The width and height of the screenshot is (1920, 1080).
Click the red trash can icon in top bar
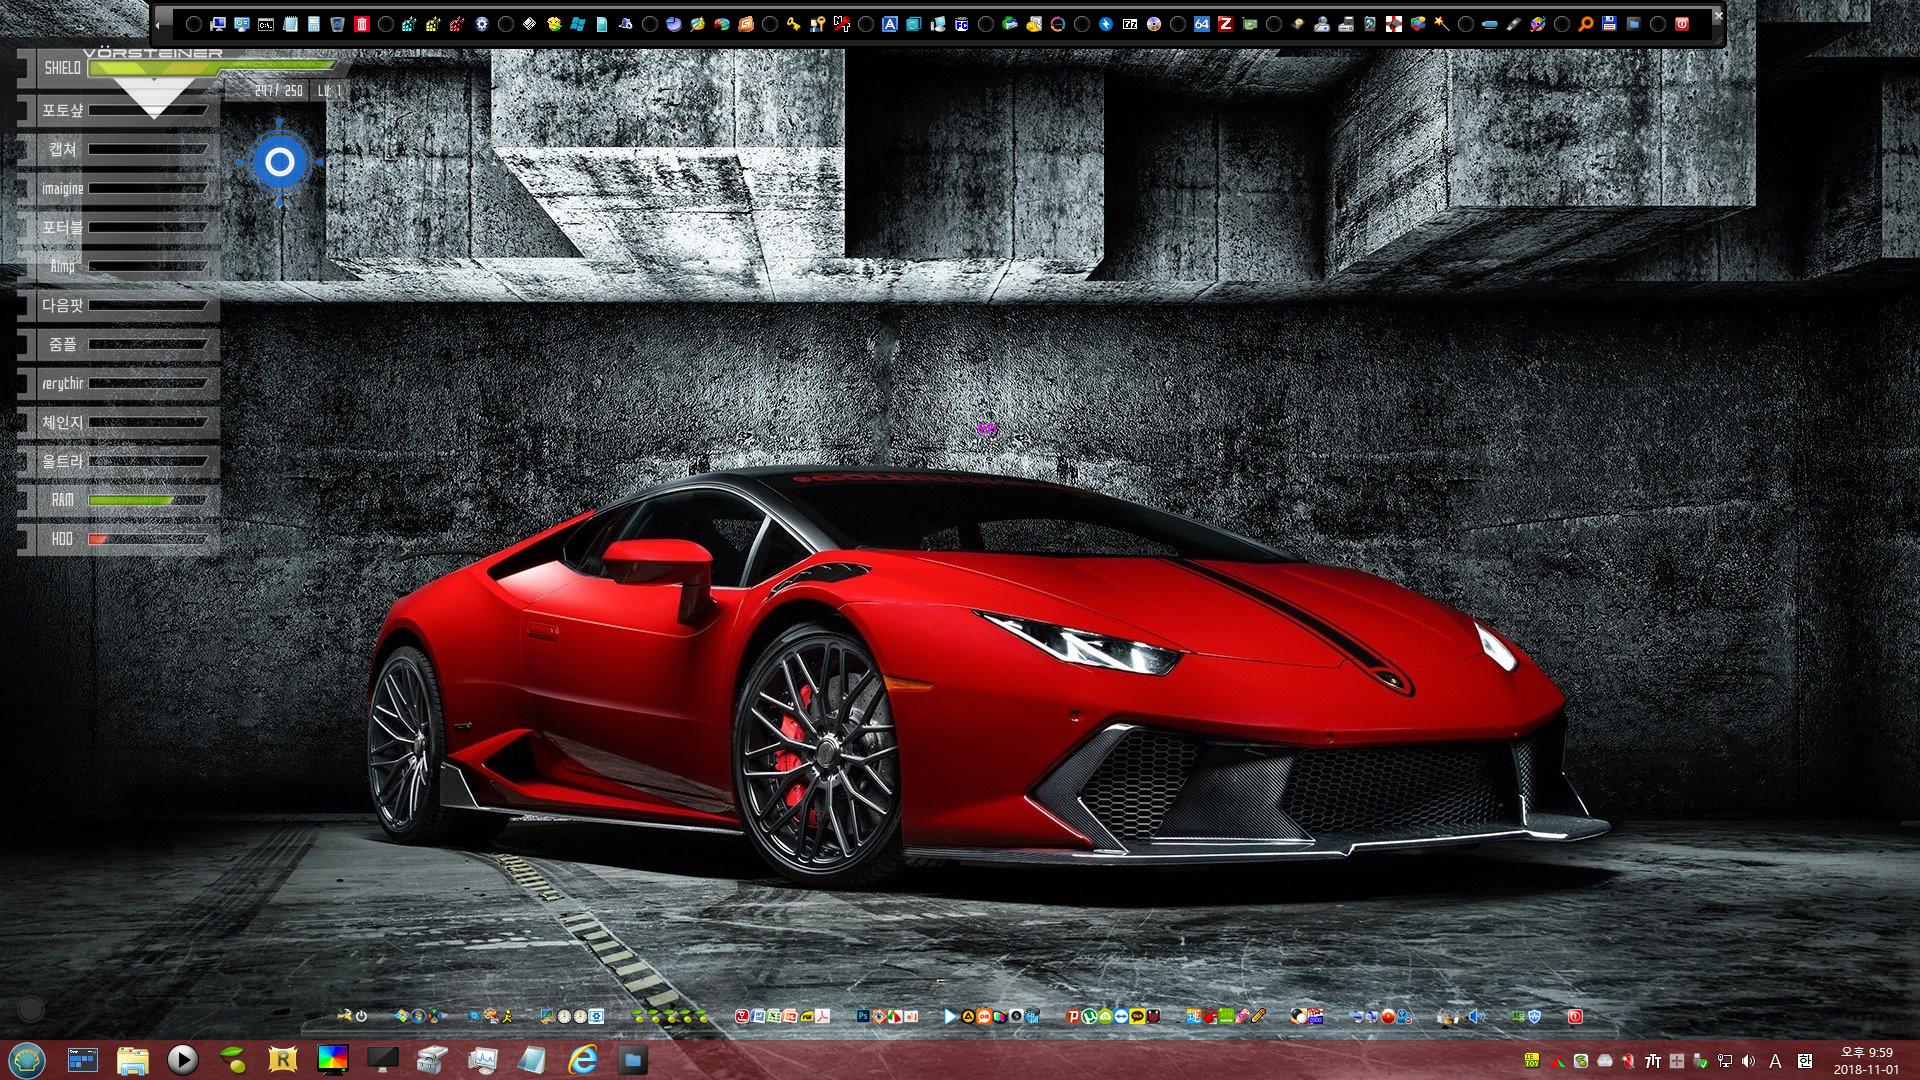[x=362, y=24]
